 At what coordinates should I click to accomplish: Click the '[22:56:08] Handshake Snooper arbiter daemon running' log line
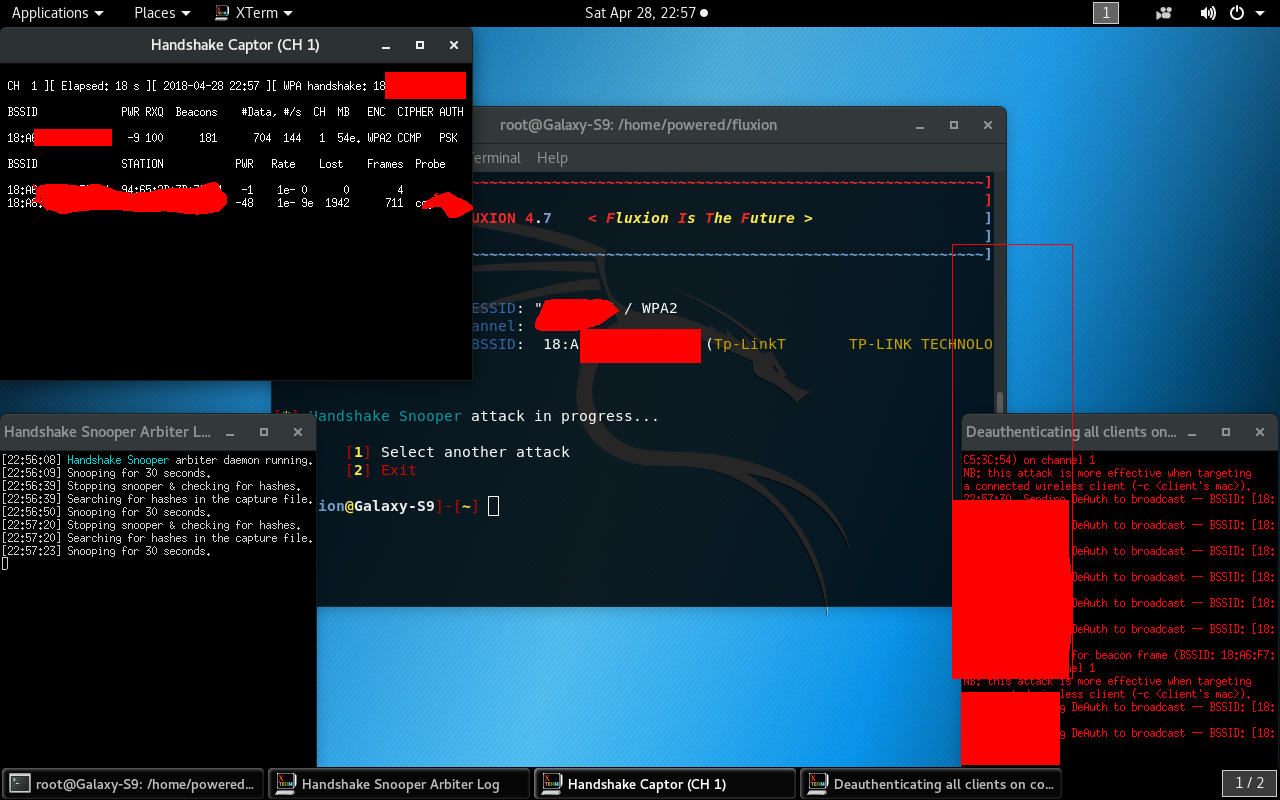157,460
